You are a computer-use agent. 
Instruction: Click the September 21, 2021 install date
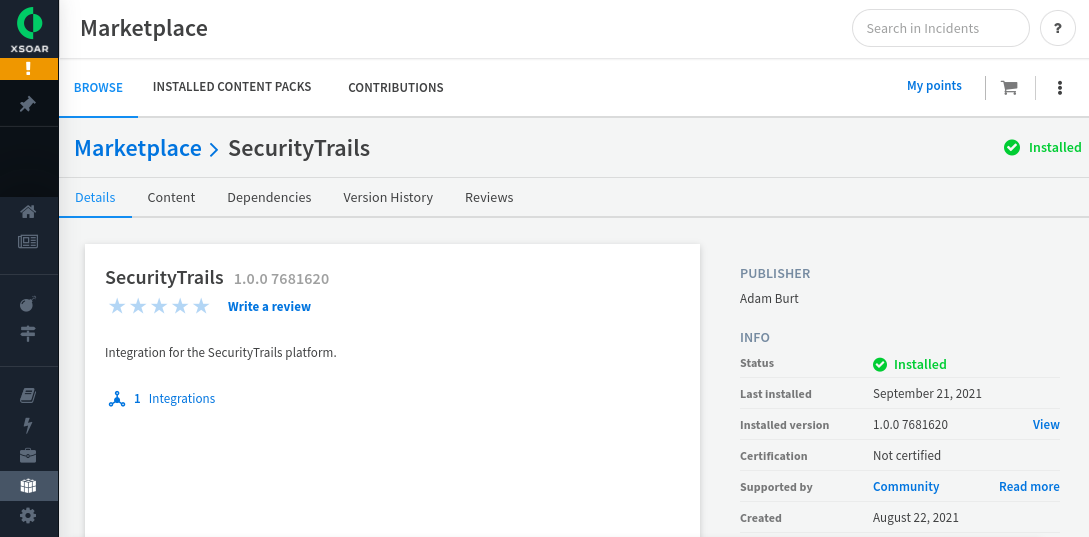tap(927, 393)
